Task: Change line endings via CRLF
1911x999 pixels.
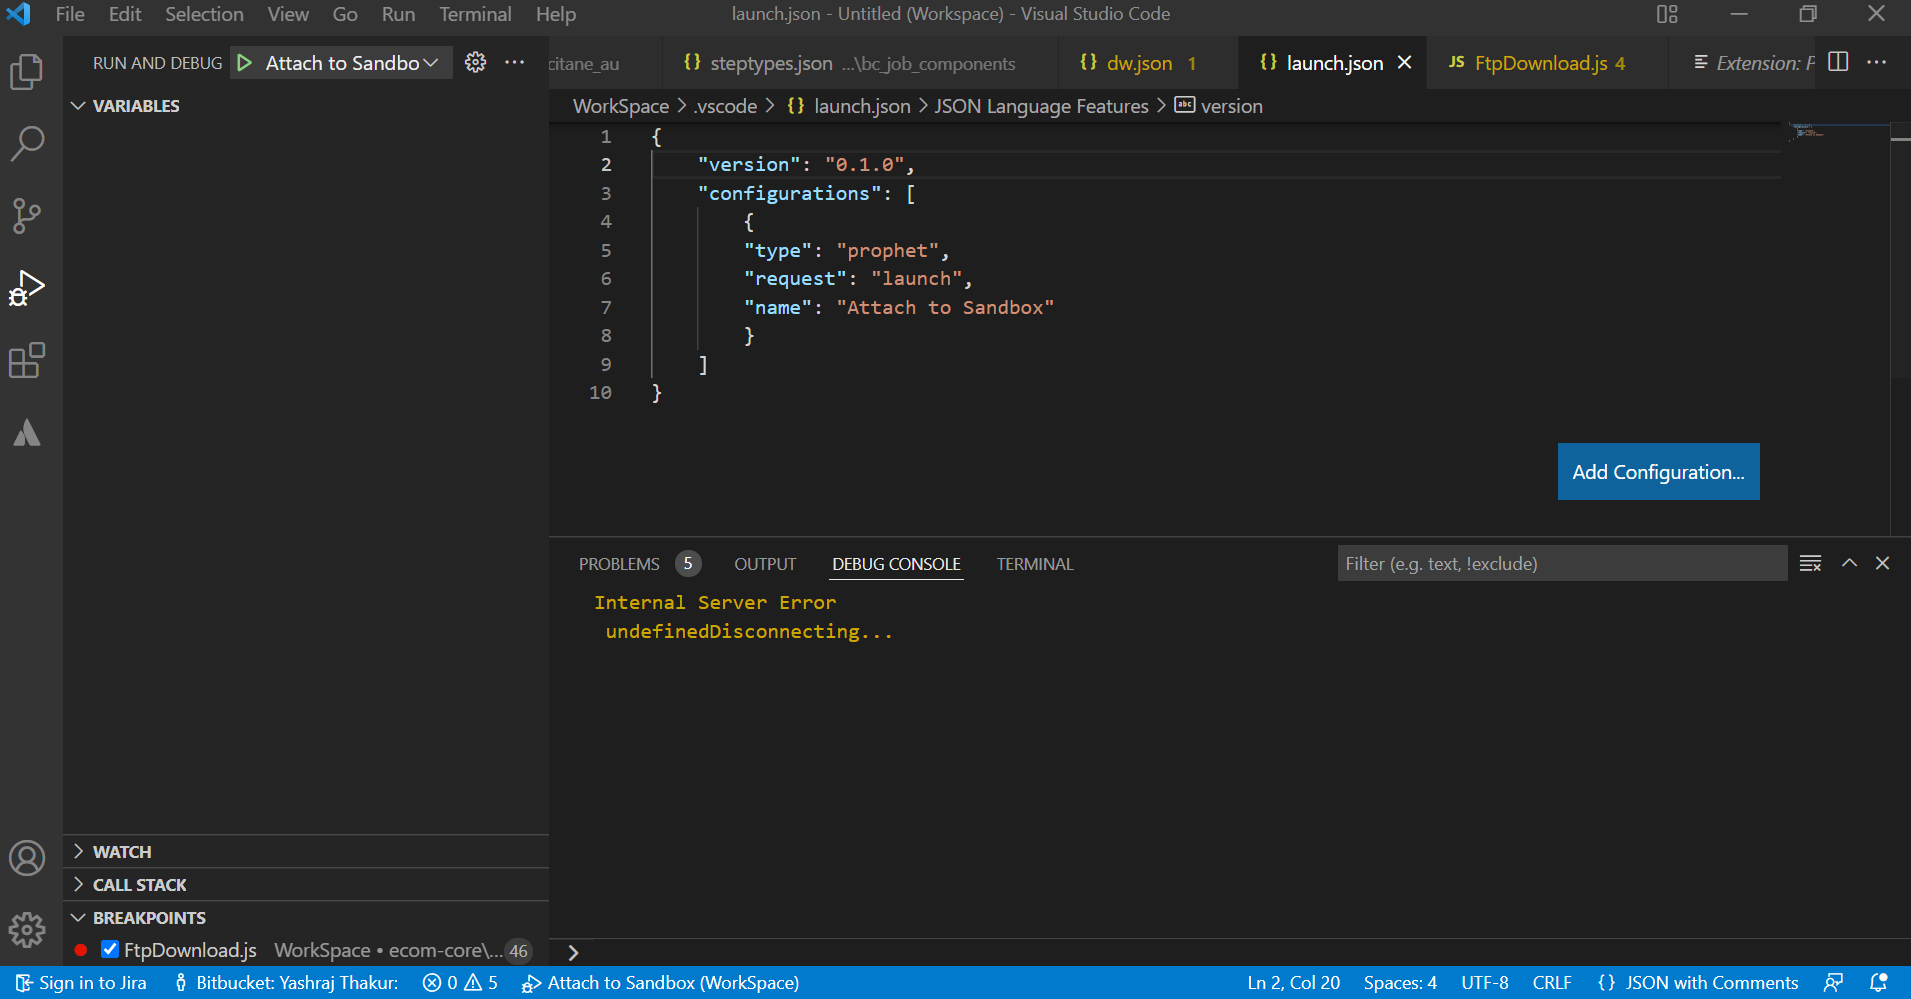Action: [1552, 983]
